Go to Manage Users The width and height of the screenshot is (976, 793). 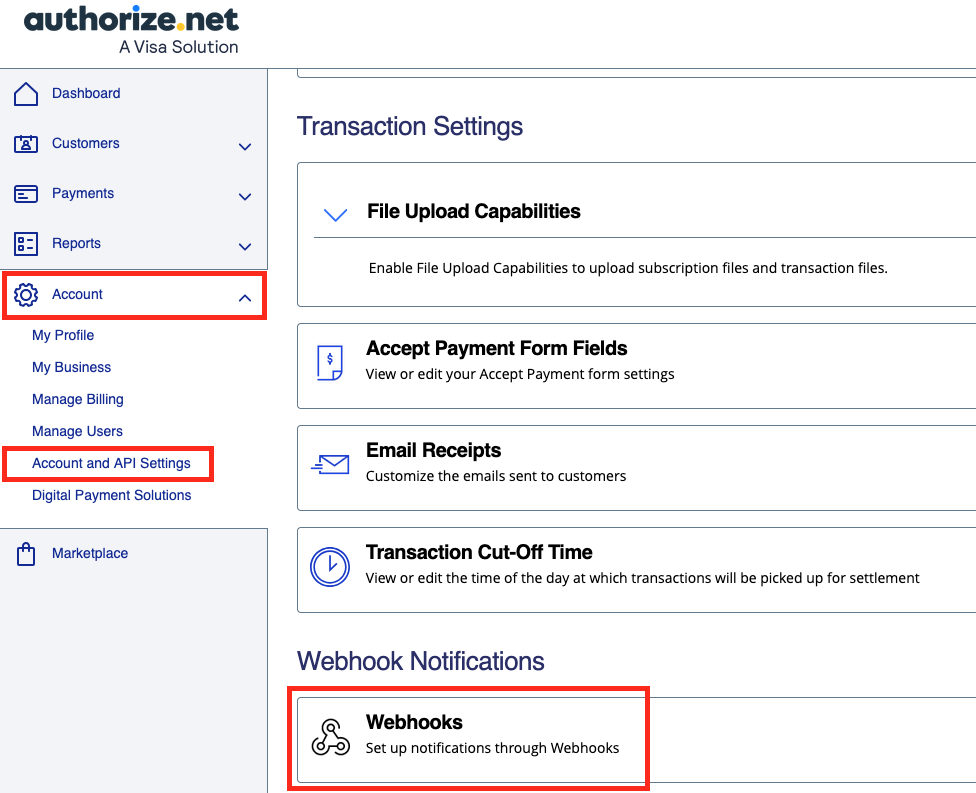click(77, 431)
